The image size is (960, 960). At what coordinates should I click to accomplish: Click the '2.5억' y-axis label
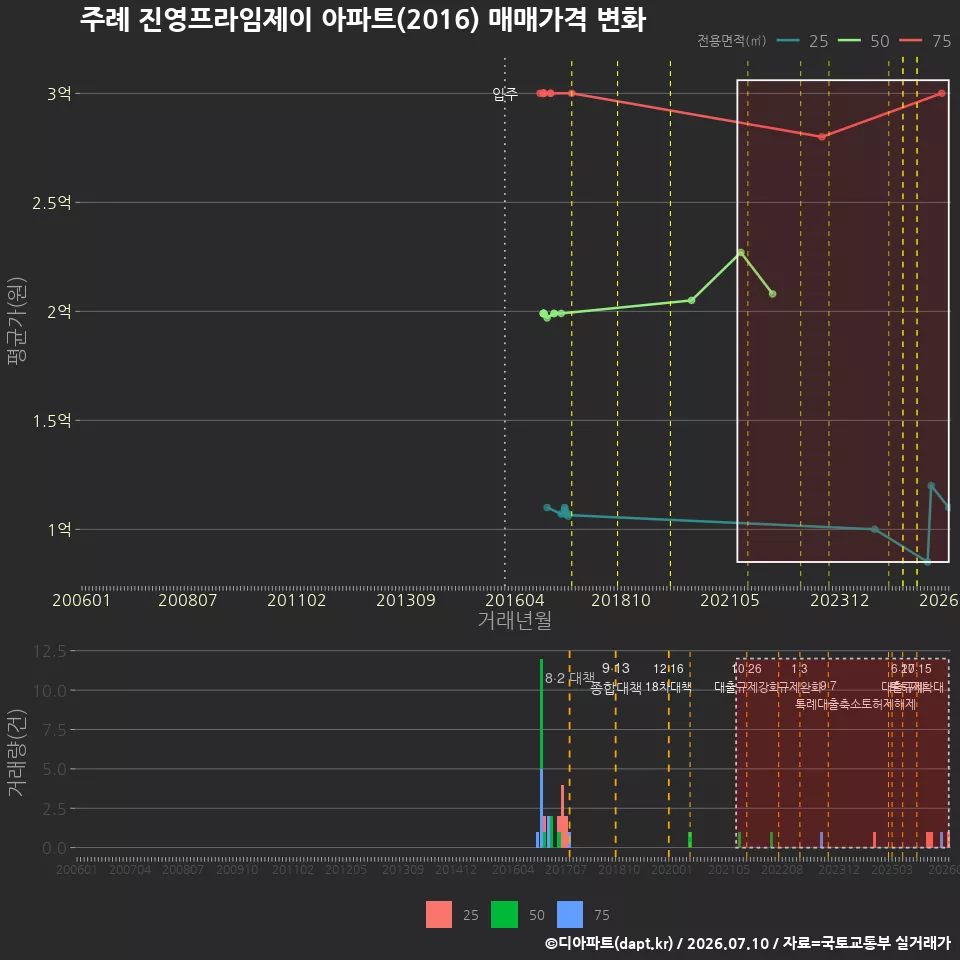point(52,203)
